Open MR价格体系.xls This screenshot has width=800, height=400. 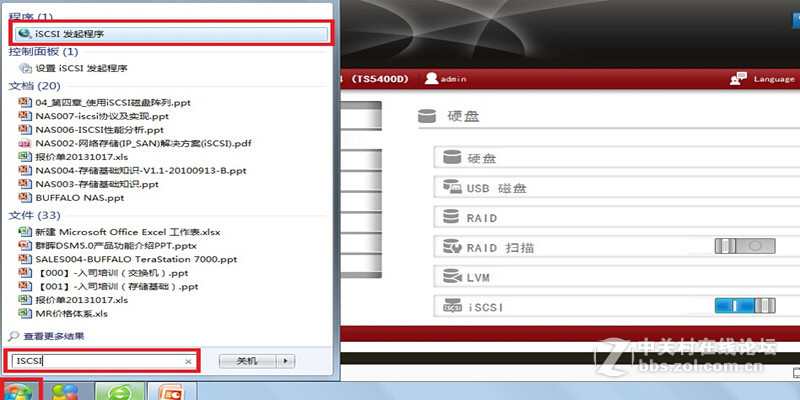[71, 313]
